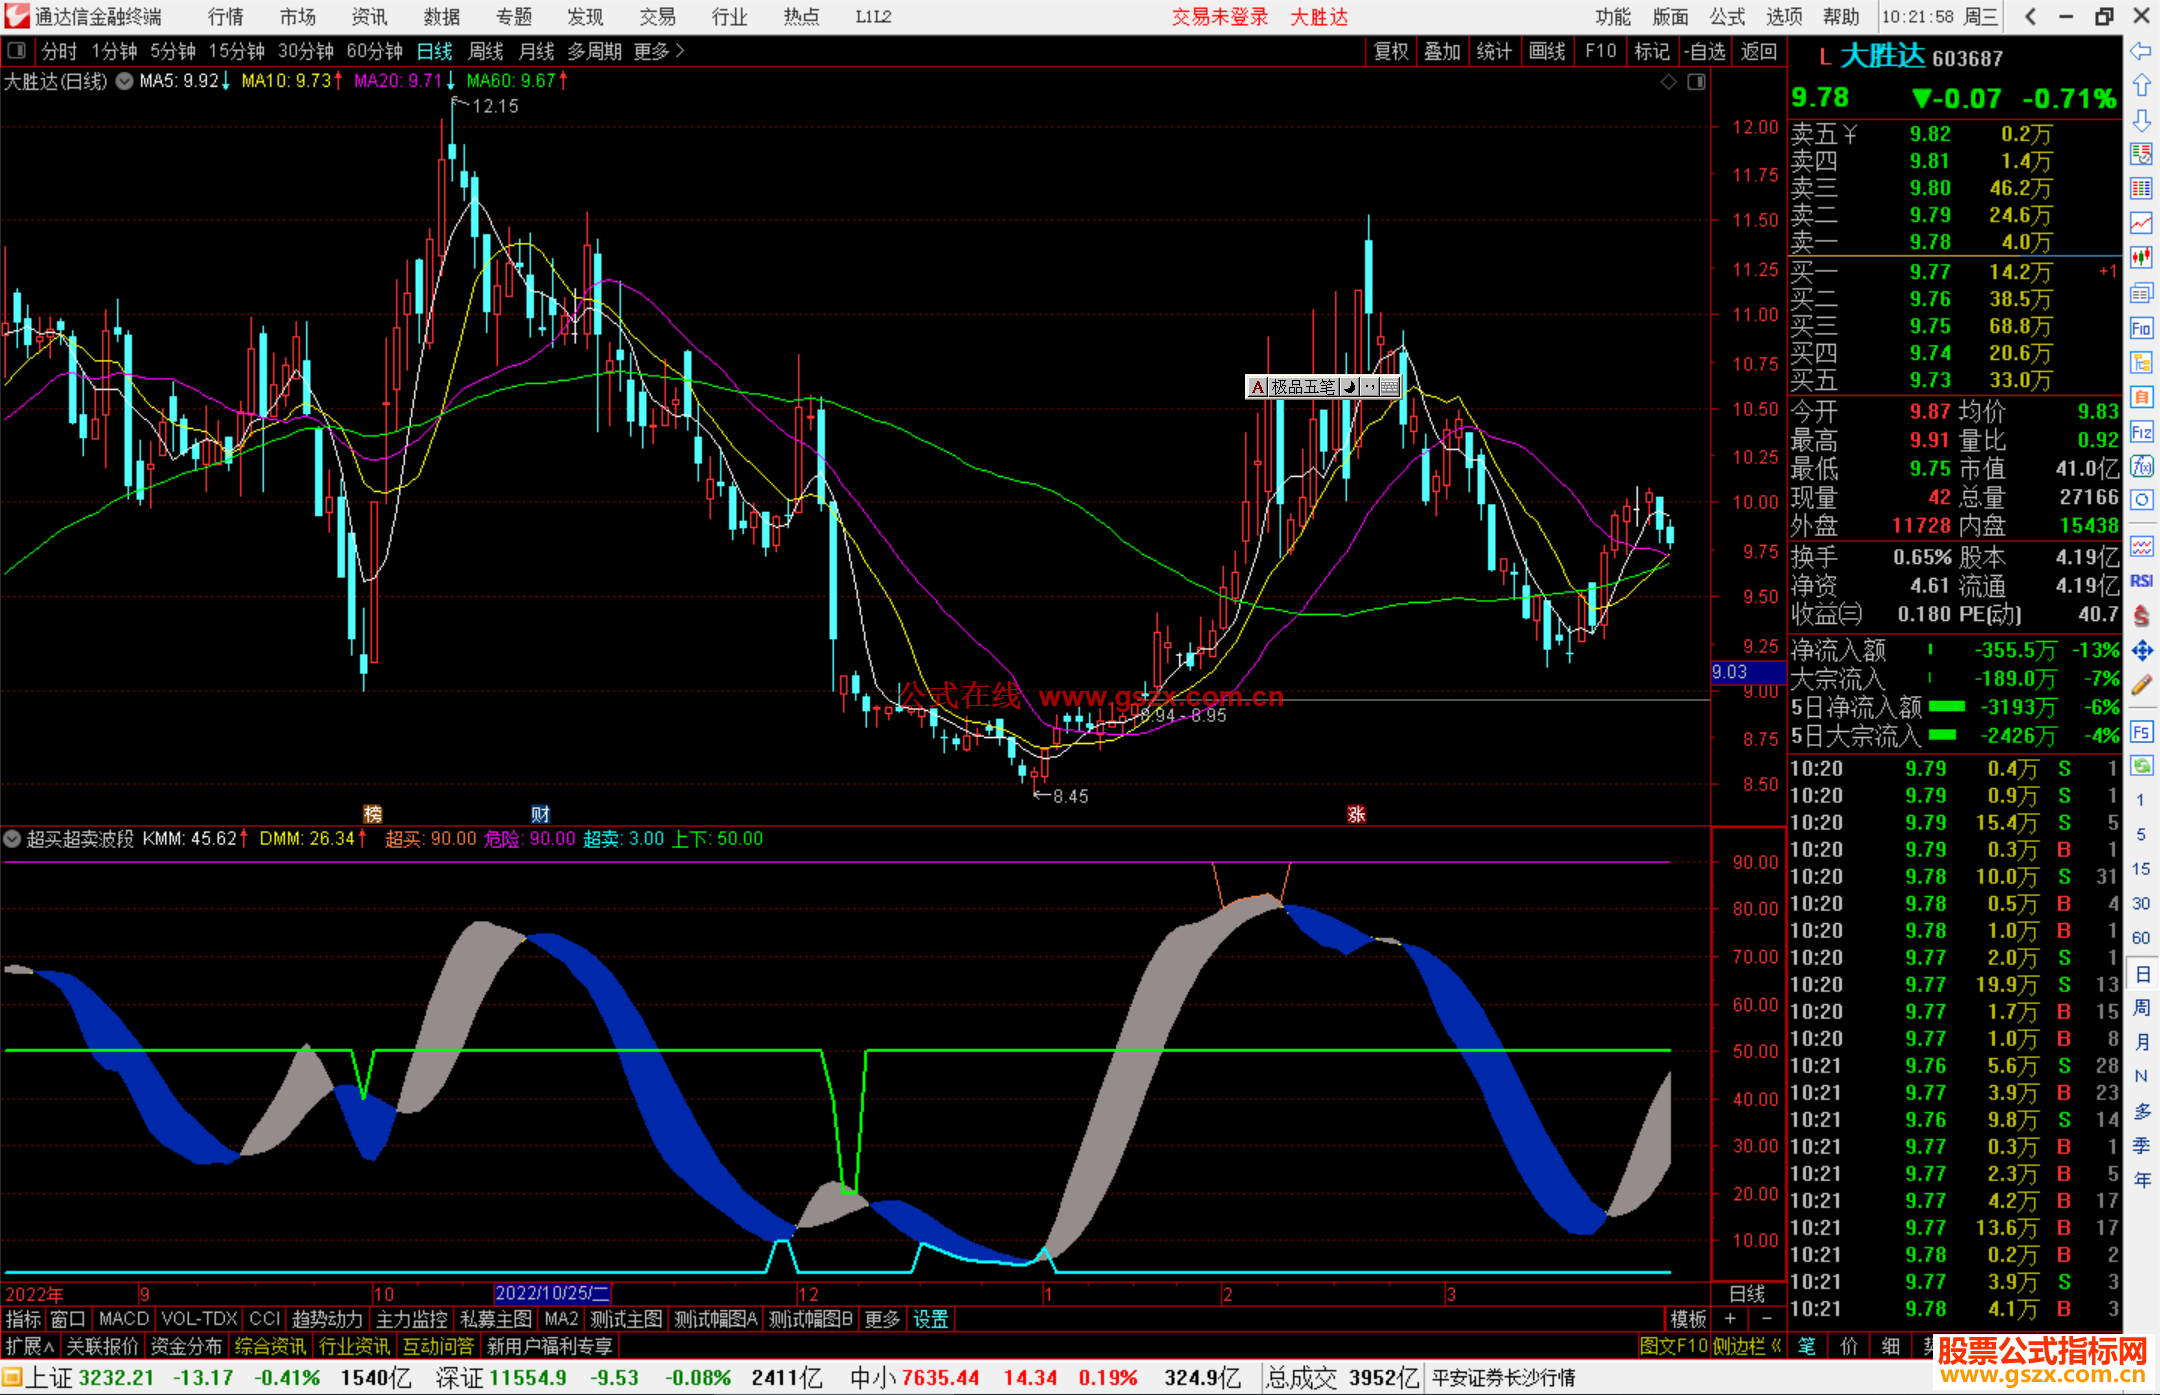Click the FS sidebar icon

tap(2141, 732)
